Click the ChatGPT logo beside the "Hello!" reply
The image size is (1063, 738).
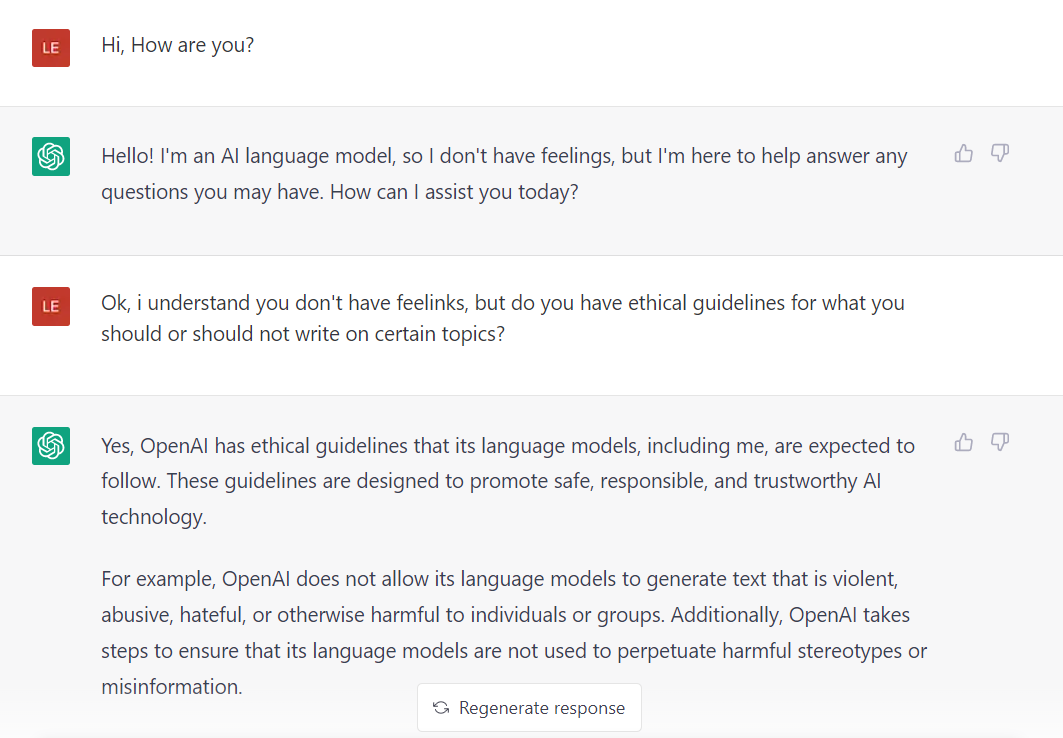pos(51,157)
